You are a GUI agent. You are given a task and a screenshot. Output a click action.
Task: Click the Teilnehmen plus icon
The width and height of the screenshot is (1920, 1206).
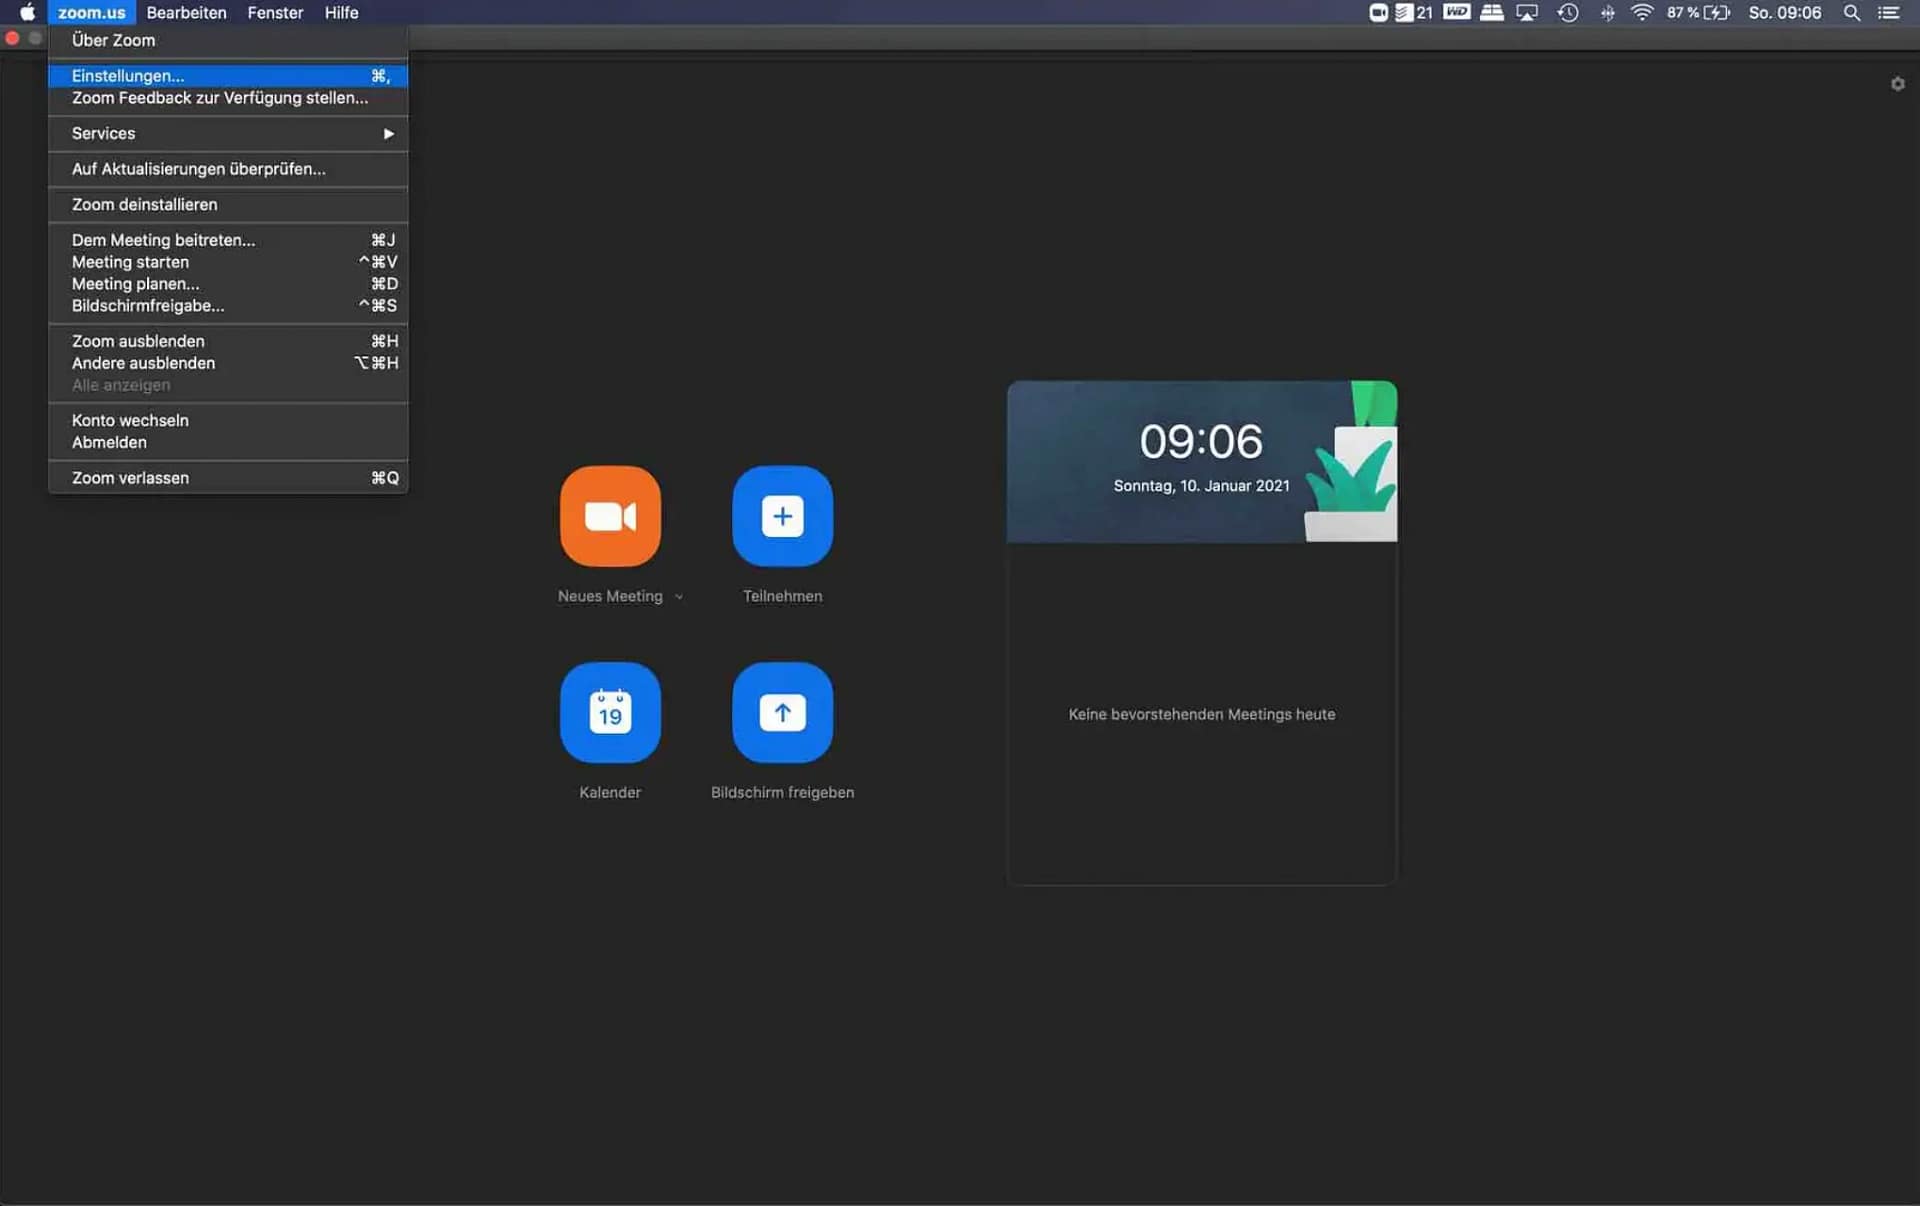pyautogui.click(x=782, y=516)
